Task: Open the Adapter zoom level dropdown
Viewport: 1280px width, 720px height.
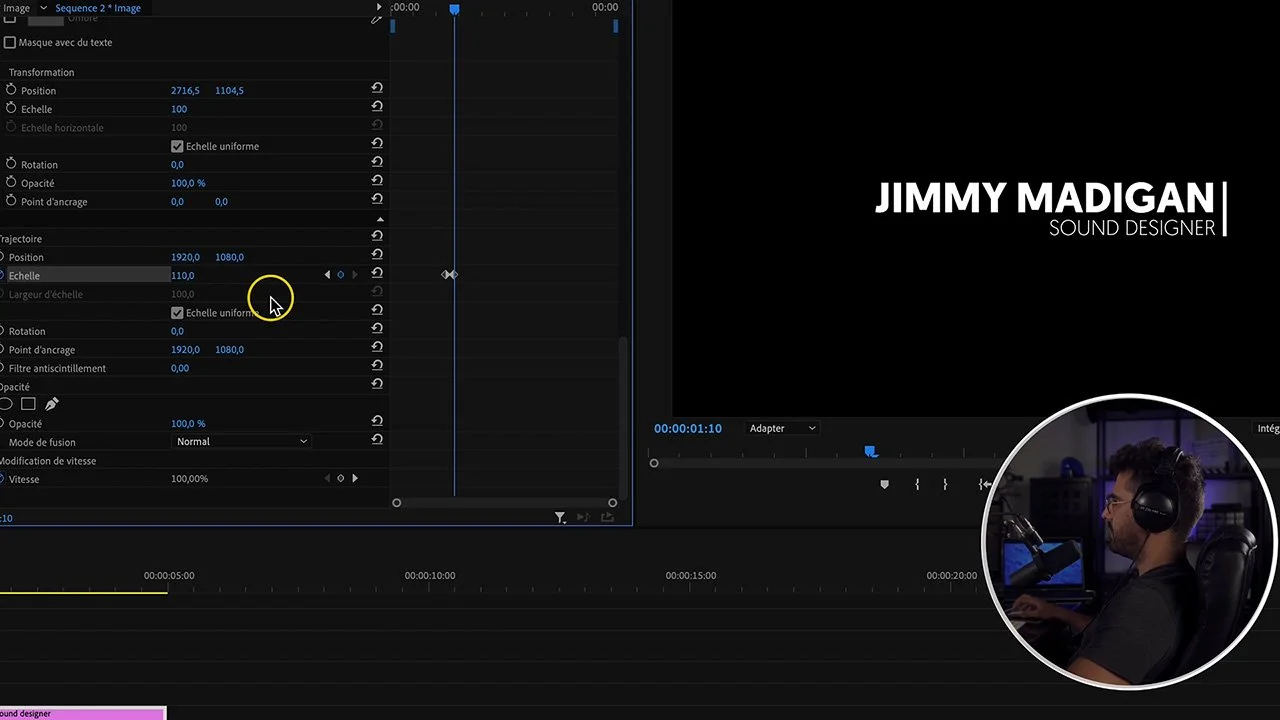Action: click(x=782, y=428)
